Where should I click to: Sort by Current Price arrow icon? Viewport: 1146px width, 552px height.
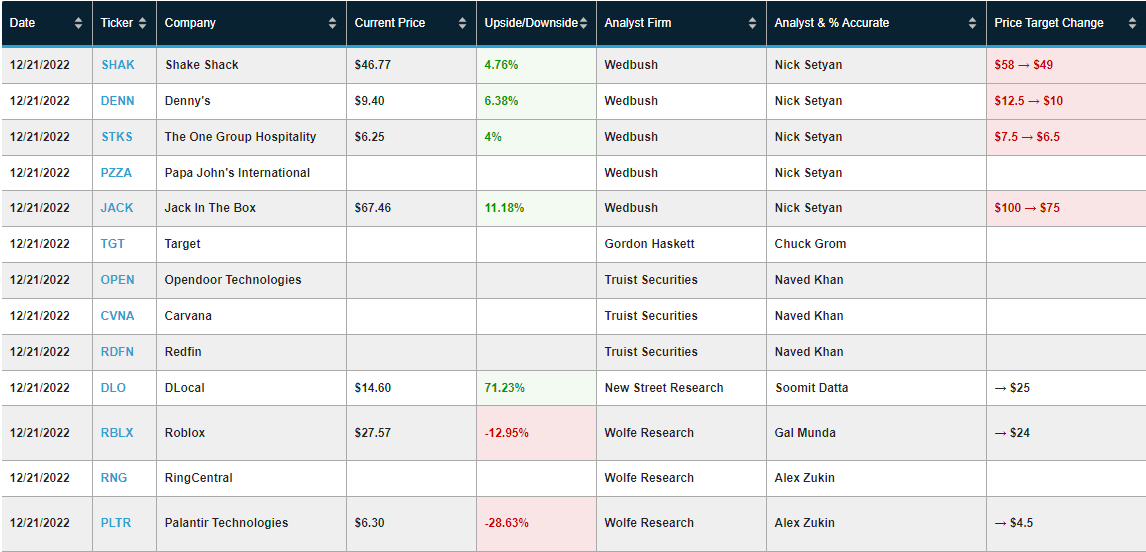coord(462,23)
